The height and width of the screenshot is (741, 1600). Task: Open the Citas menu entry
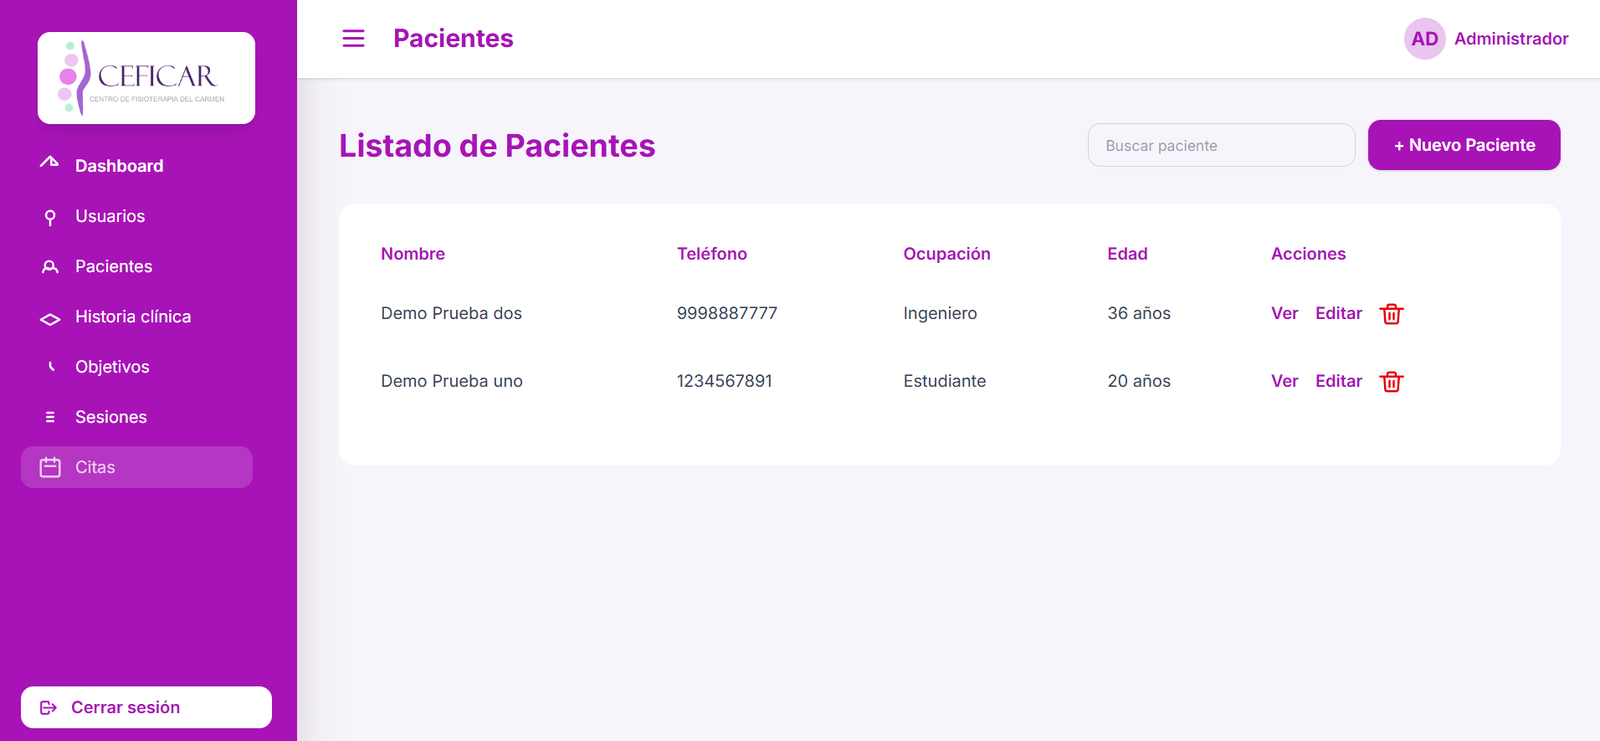tap(137, 467)
